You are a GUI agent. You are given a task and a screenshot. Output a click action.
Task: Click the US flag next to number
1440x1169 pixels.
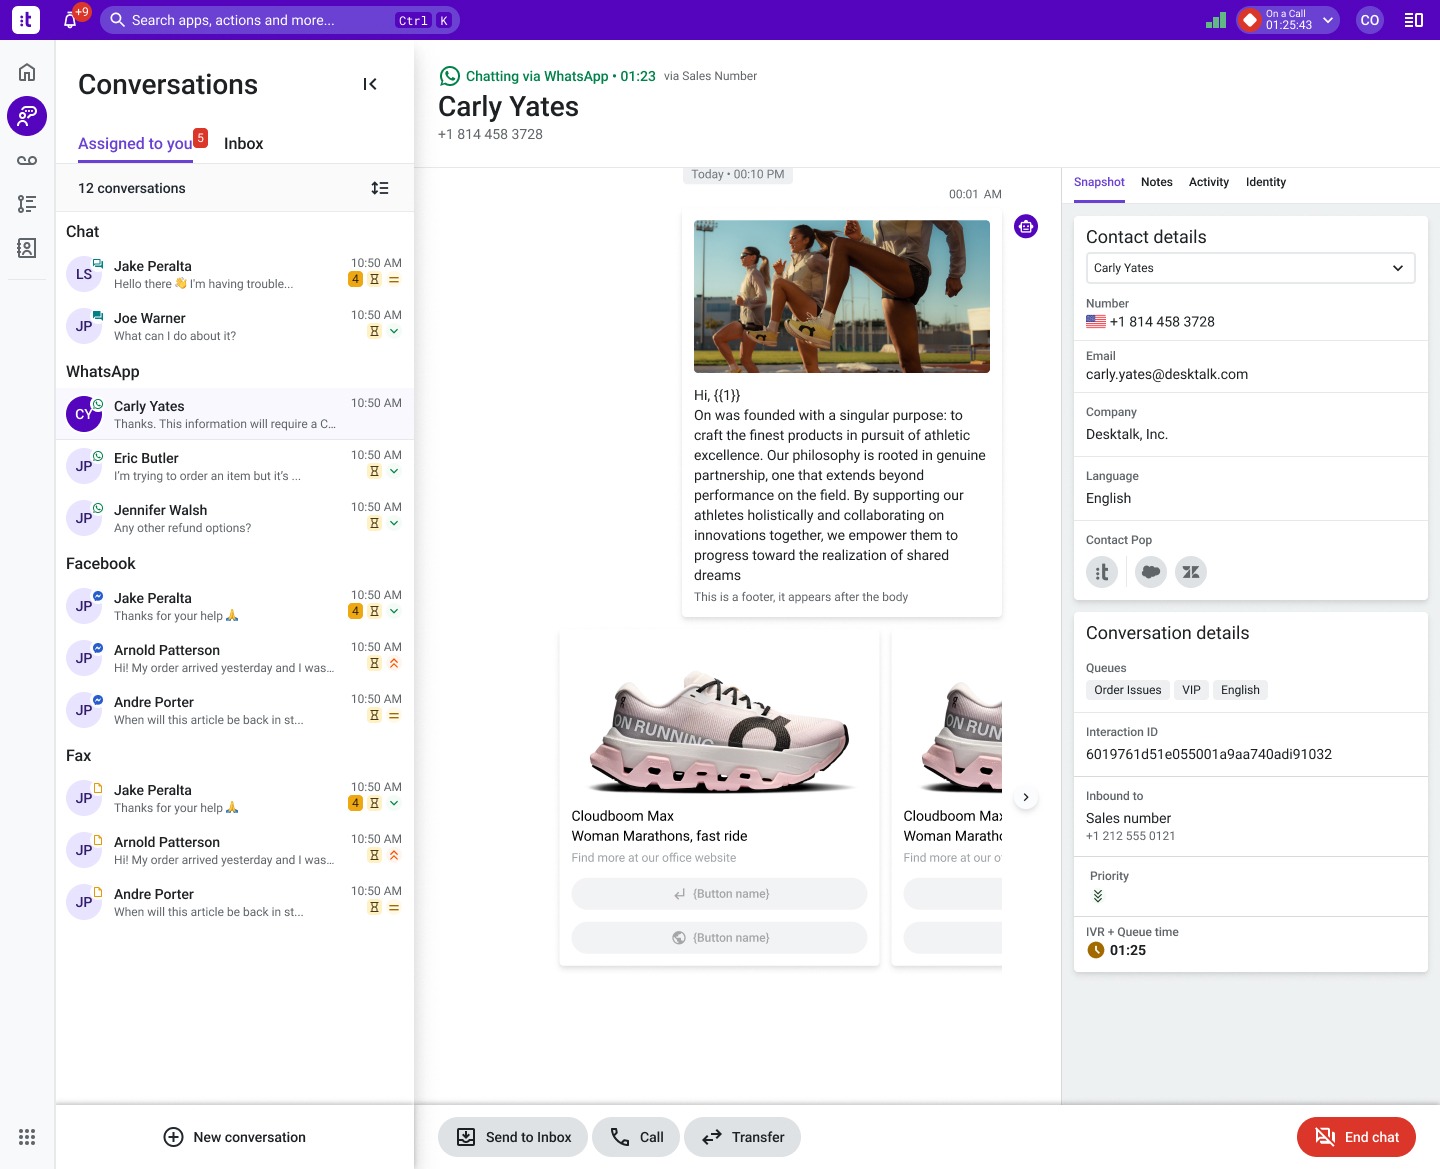[x=1096, y=322]
